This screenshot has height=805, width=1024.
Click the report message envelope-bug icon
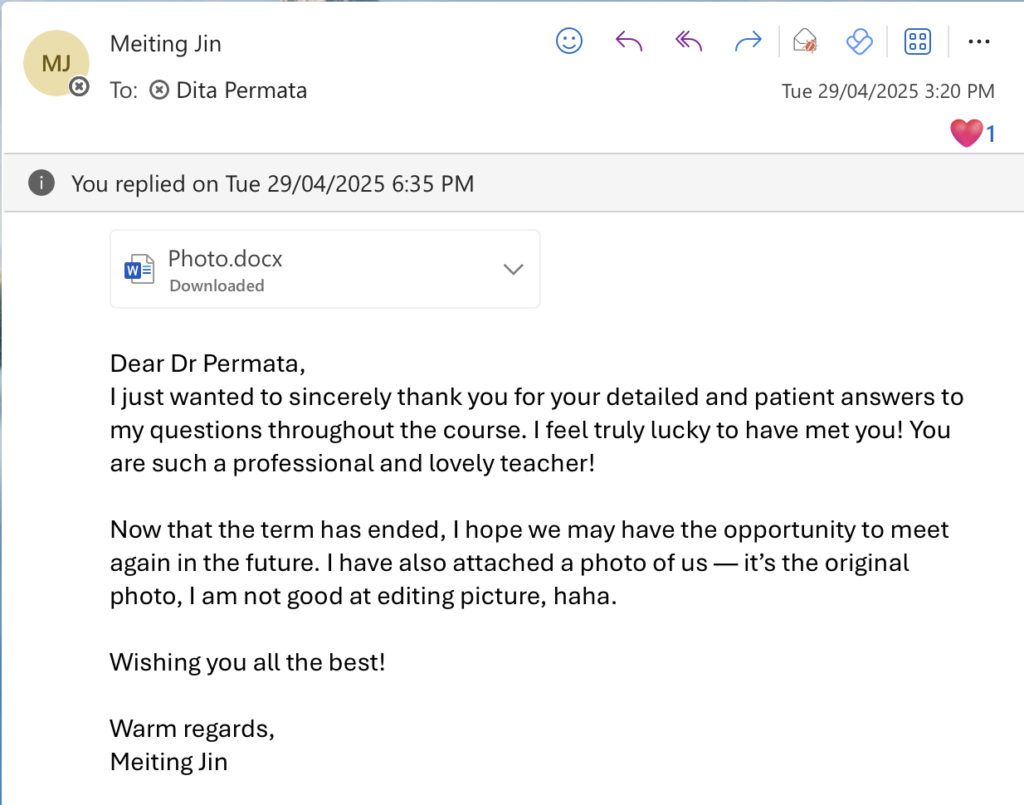coord(805,41)
